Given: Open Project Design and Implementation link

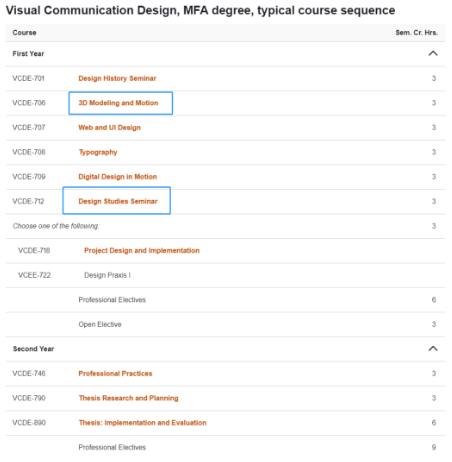Looking at the screenshot, I should coord(142,251).
